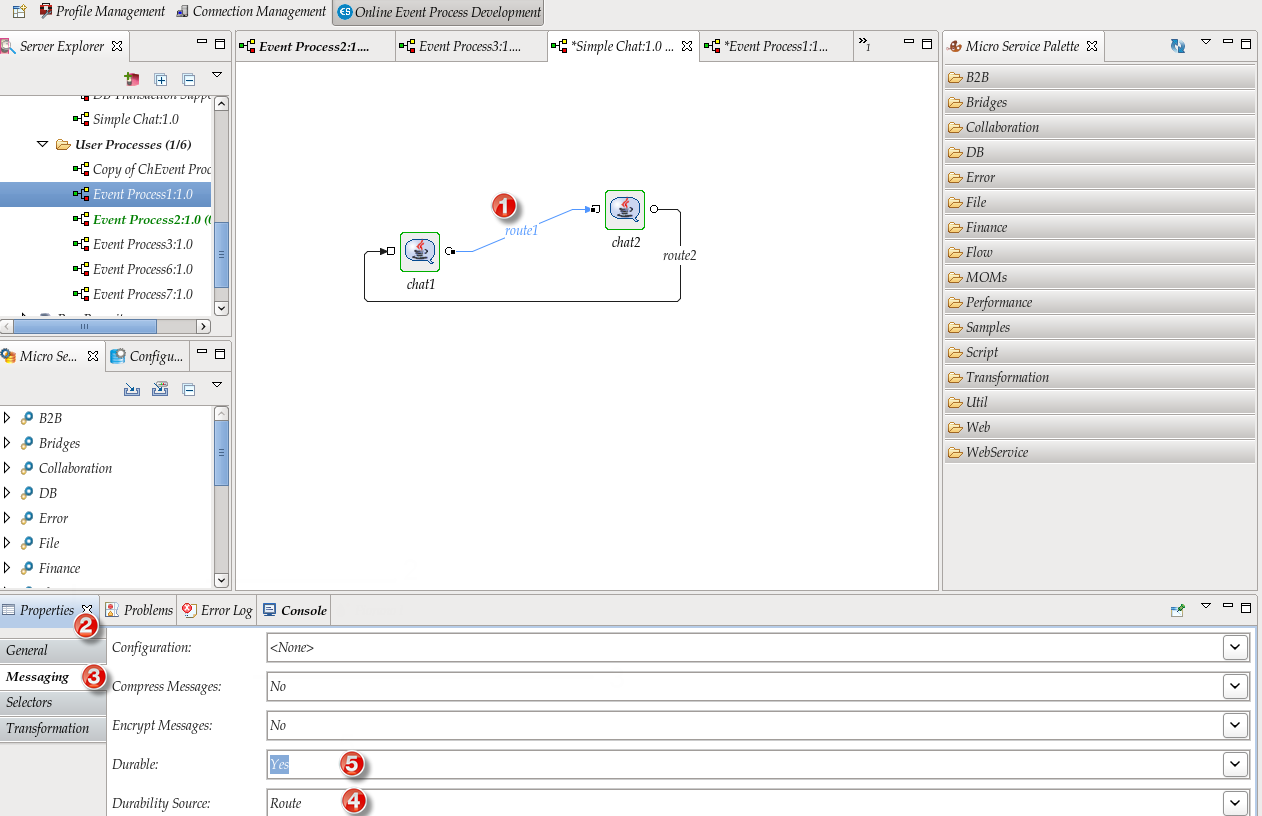Expand the Collaboration node in Micro Service tree
The image size is (1262, 816).
(x=7, y=468)
